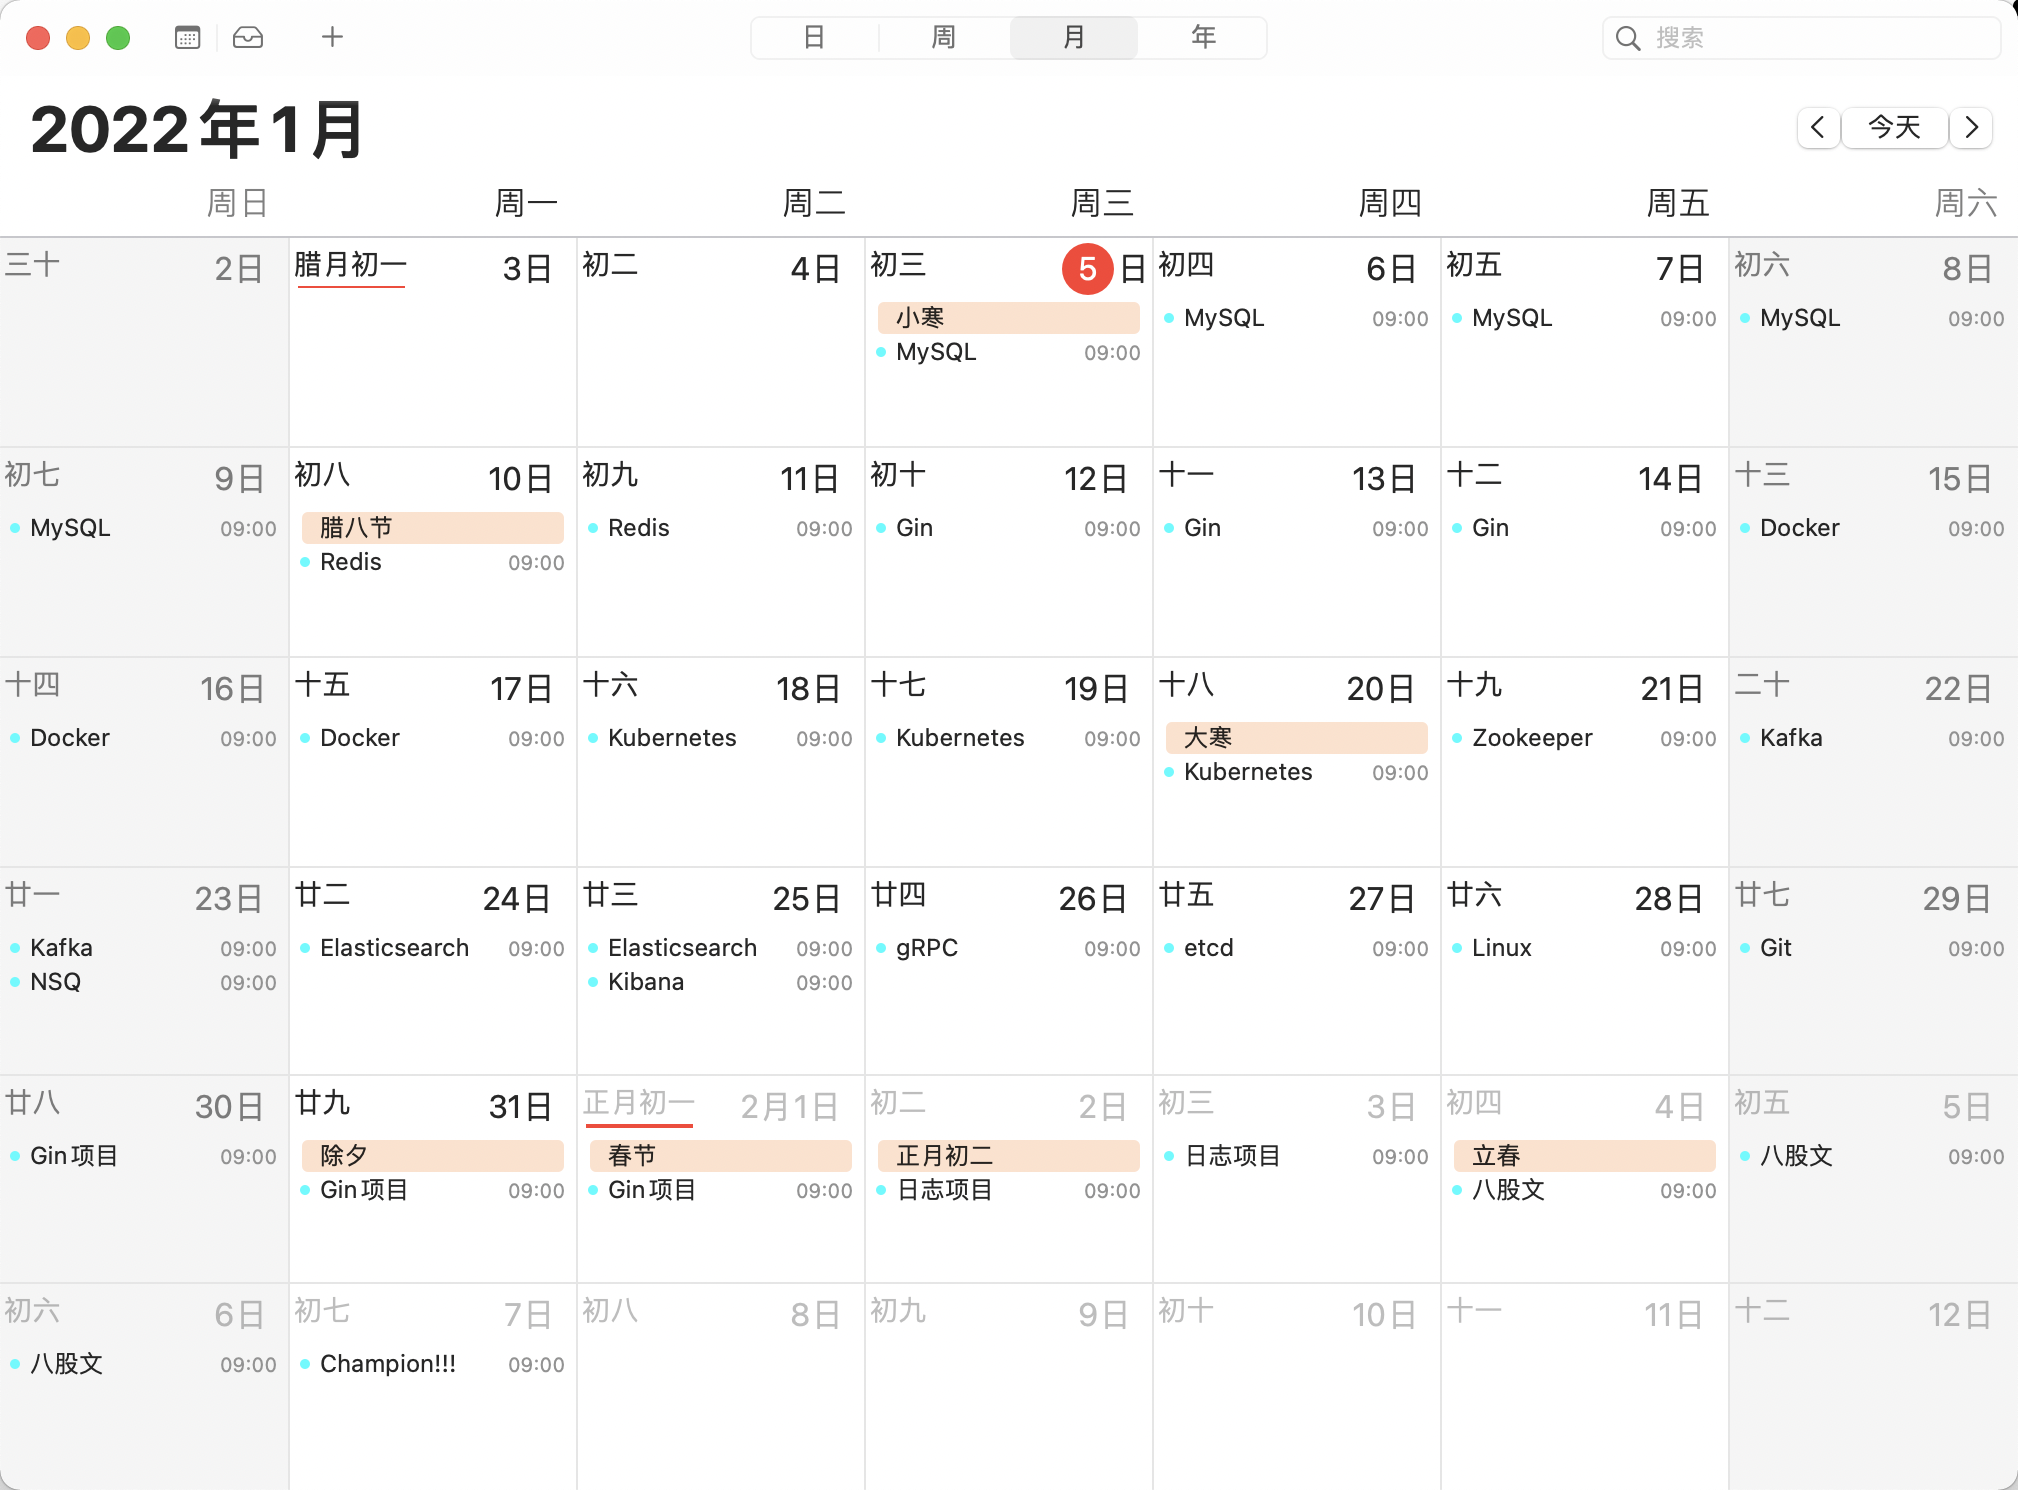The width and height of the screenshot is (2018, 1490).
Task: Go to previous month arrow
Action: [1818, 127]
